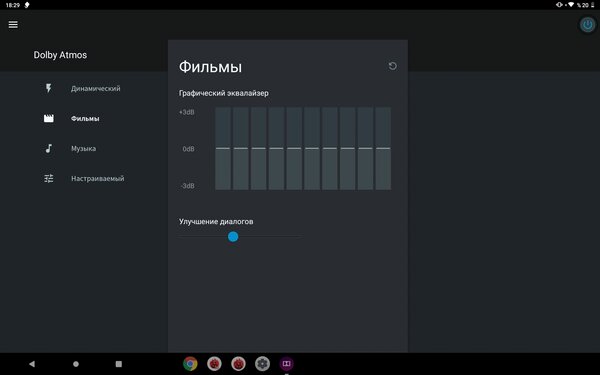Open the second red ladybug app in the taskbar
600x375 pixels.
pyautogui.click(x=238, y=364)
